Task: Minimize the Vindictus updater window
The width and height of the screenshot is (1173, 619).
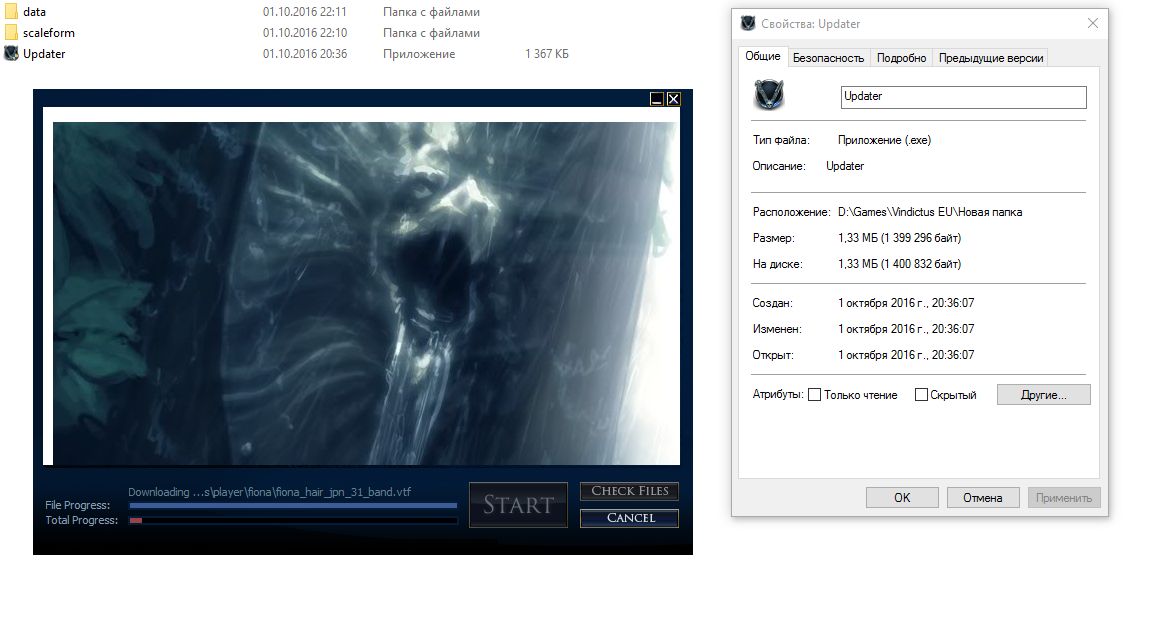Action: [x=656, y=99]
